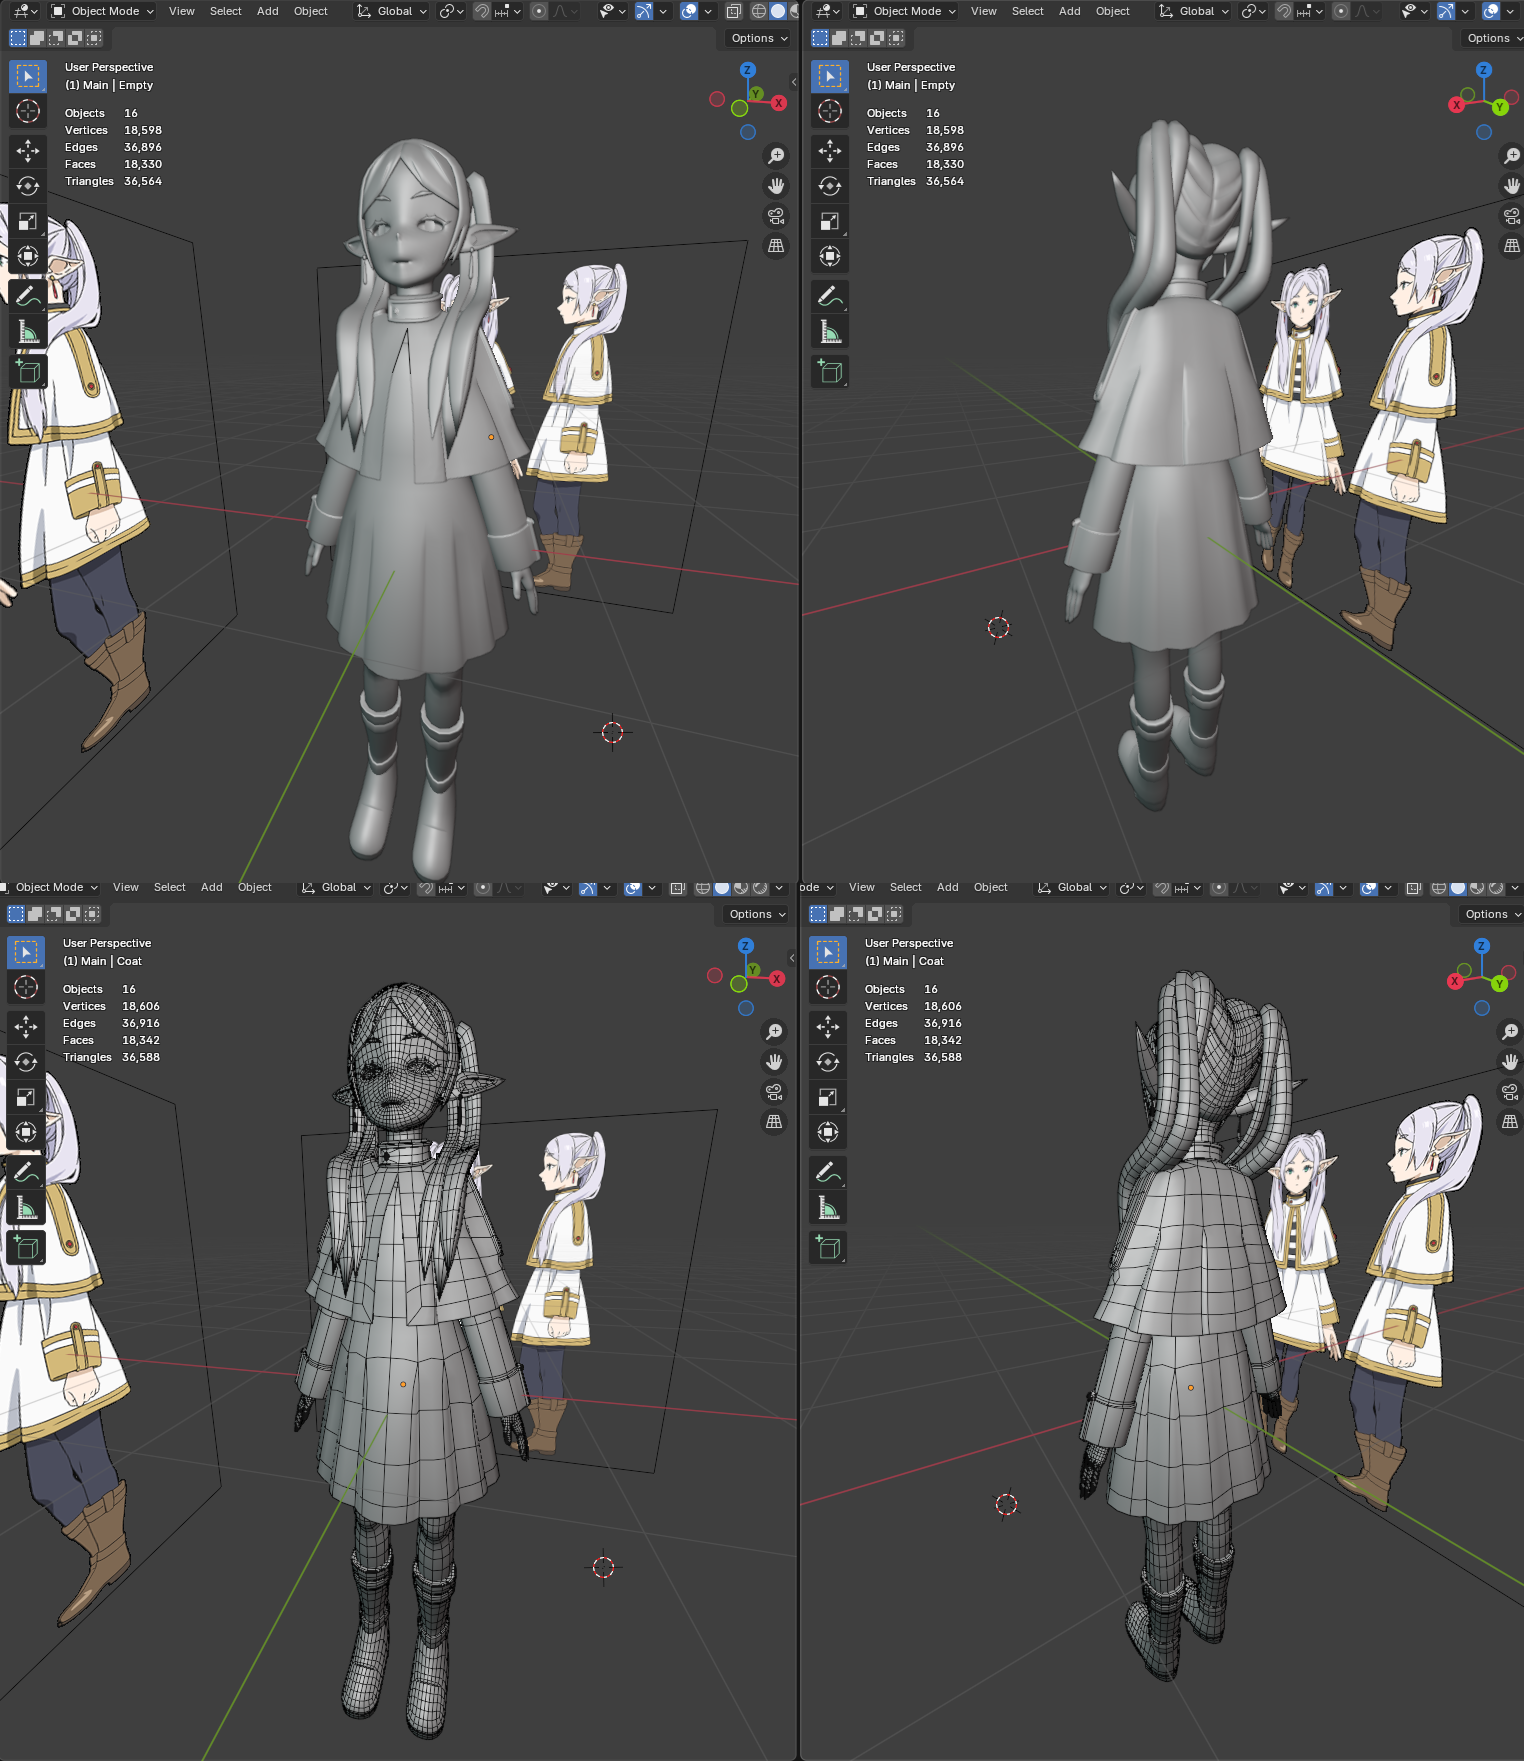Image resolution: width=1524 pixels, height=1761 pixels.
Task: Enable material preview shading in bottom-left viewport
Action: click(x=741, y=888)
